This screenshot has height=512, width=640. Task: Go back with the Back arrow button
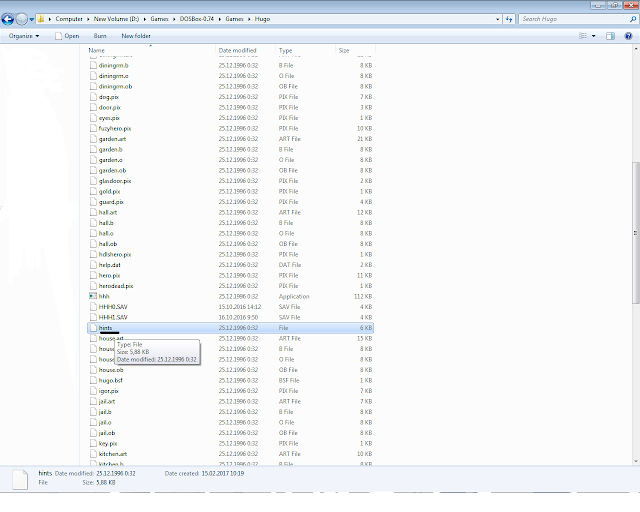point(8,19)
